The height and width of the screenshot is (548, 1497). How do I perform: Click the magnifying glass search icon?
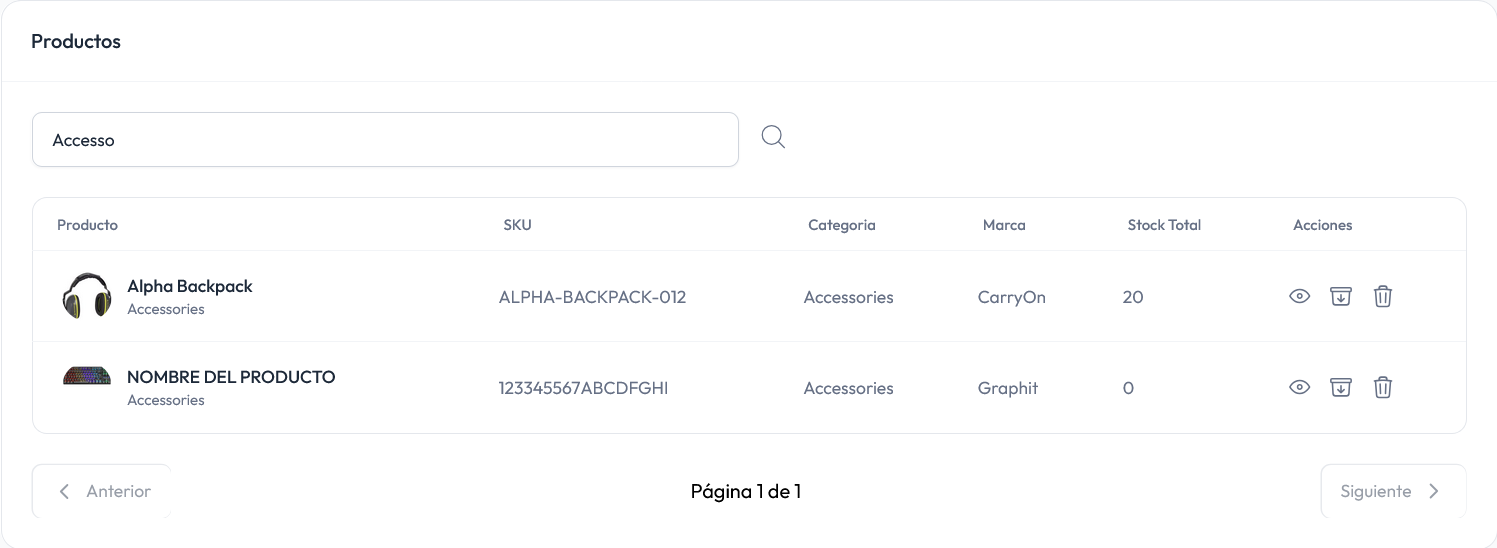(x=773, y=137)
